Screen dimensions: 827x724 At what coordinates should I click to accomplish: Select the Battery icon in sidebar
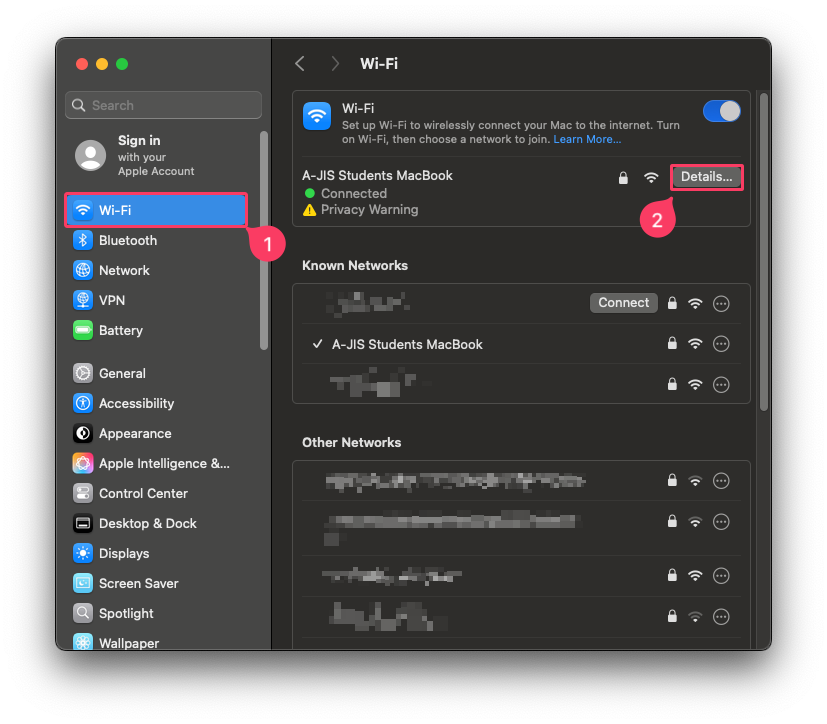(x=83, y=330)
